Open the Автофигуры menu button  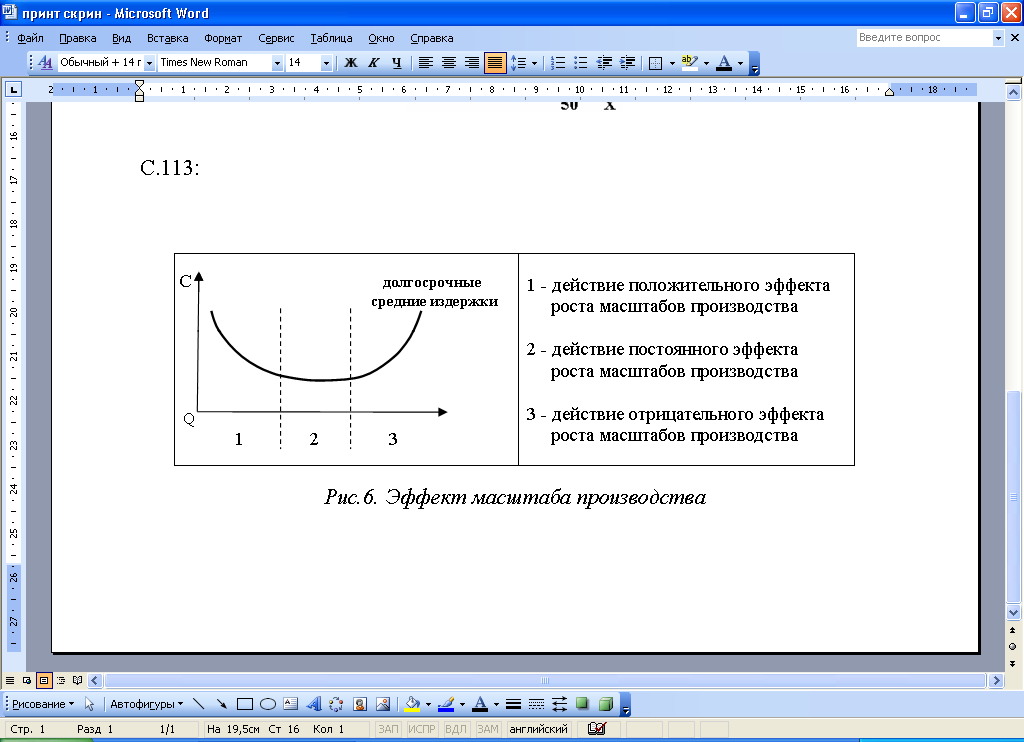click(x=146, y=704)
